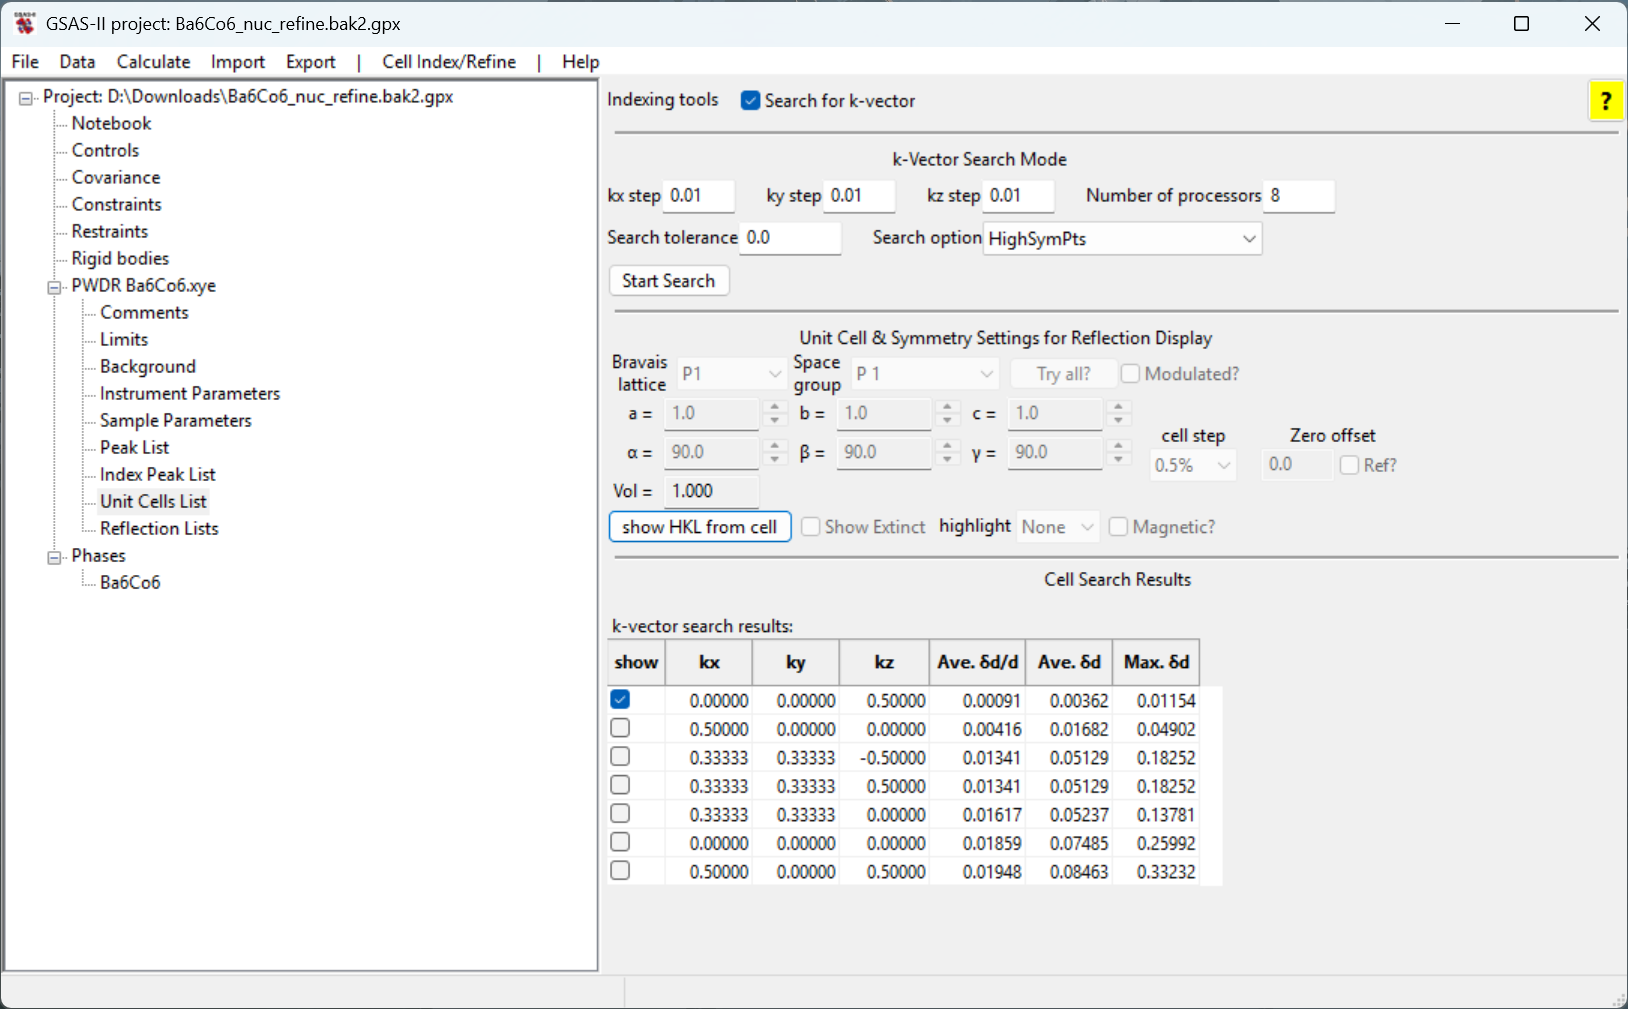Screen dimensions: 1628x1009
Task: Increase the γ angle with up arrow
Action: 1119,445
